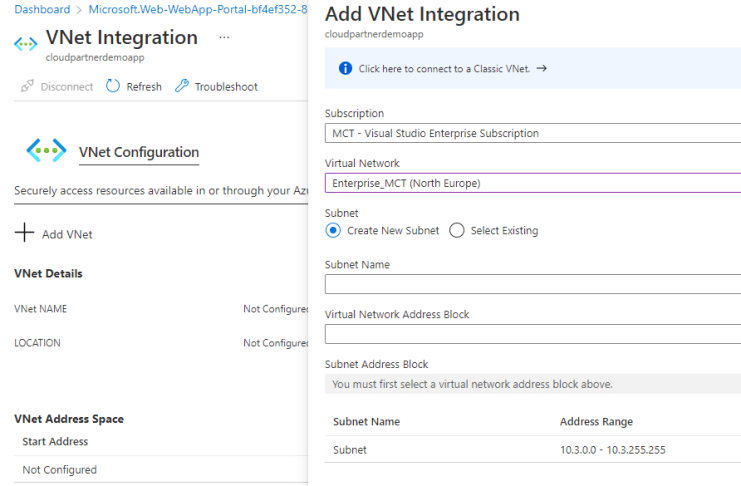This screenshot has height=486, width=741.
Task: Click the Add VNet plus icon
Action: click(x=24, y=233)
